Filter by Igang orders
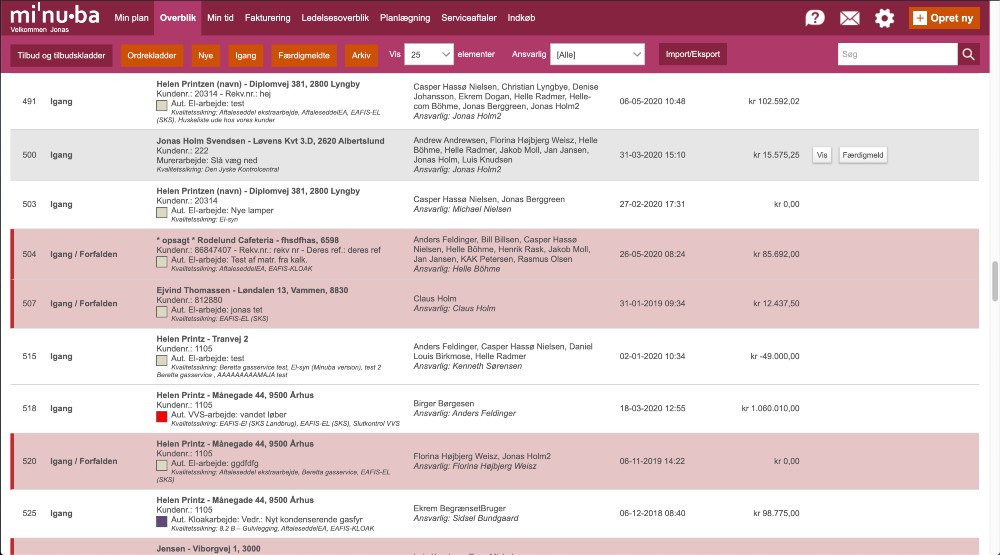The width and height of the screenshot is (1000, 555). [243, 55]
